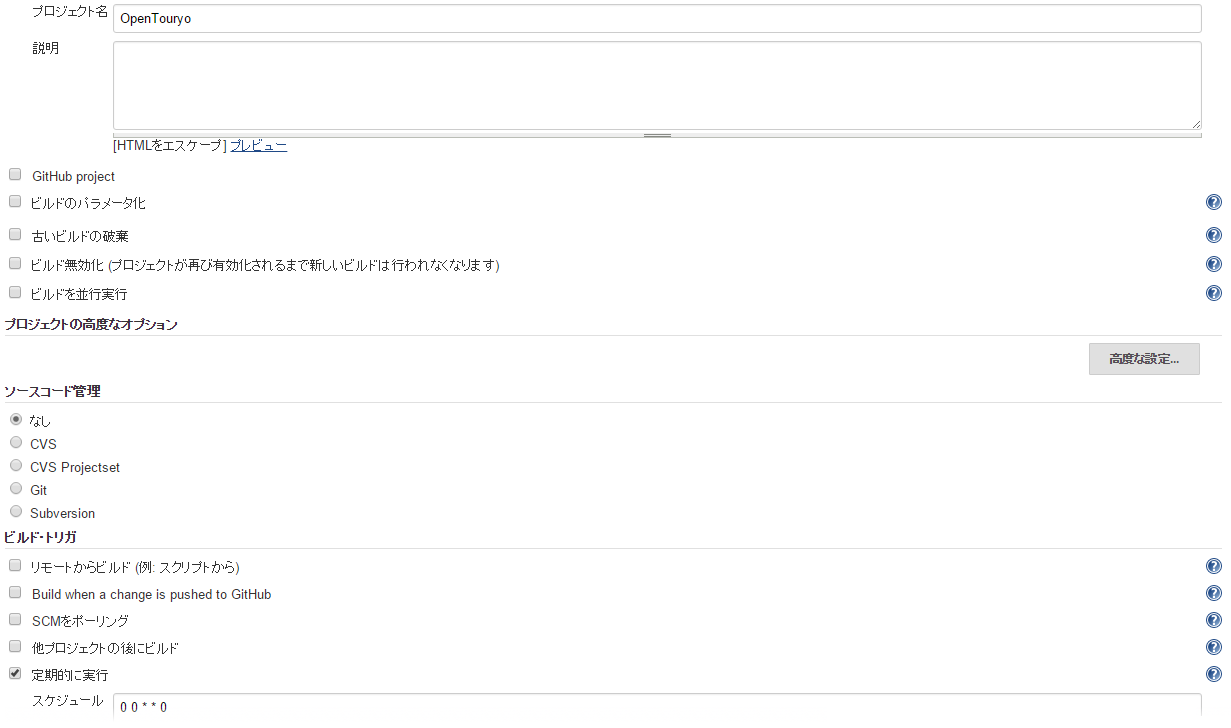Viewport: 1231px width, 728px height.
Task: Click help icon for ビルドのパラメータ化
Action: (x=1213, y=203)
